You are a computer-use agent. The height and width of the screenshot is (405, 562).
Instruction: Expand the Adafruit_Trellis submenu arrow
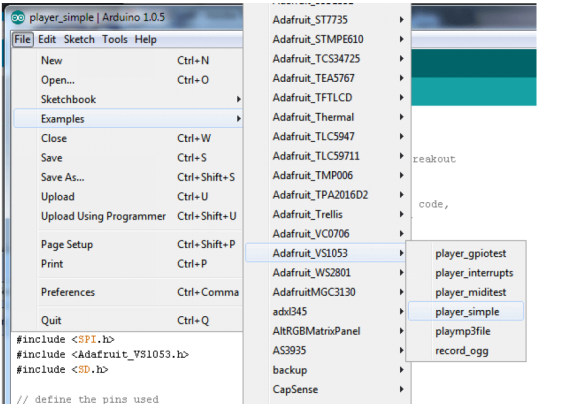(402, 214)
